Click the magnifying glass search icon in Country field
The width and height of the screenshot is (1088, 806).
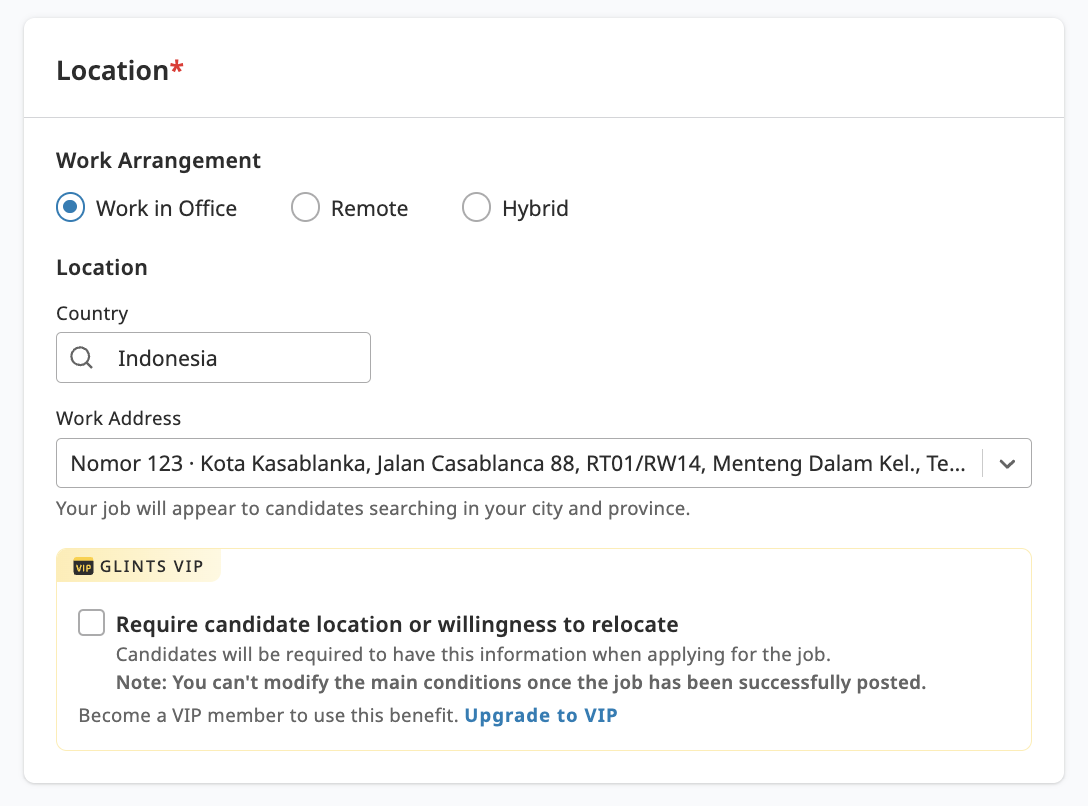pos(81,357)
